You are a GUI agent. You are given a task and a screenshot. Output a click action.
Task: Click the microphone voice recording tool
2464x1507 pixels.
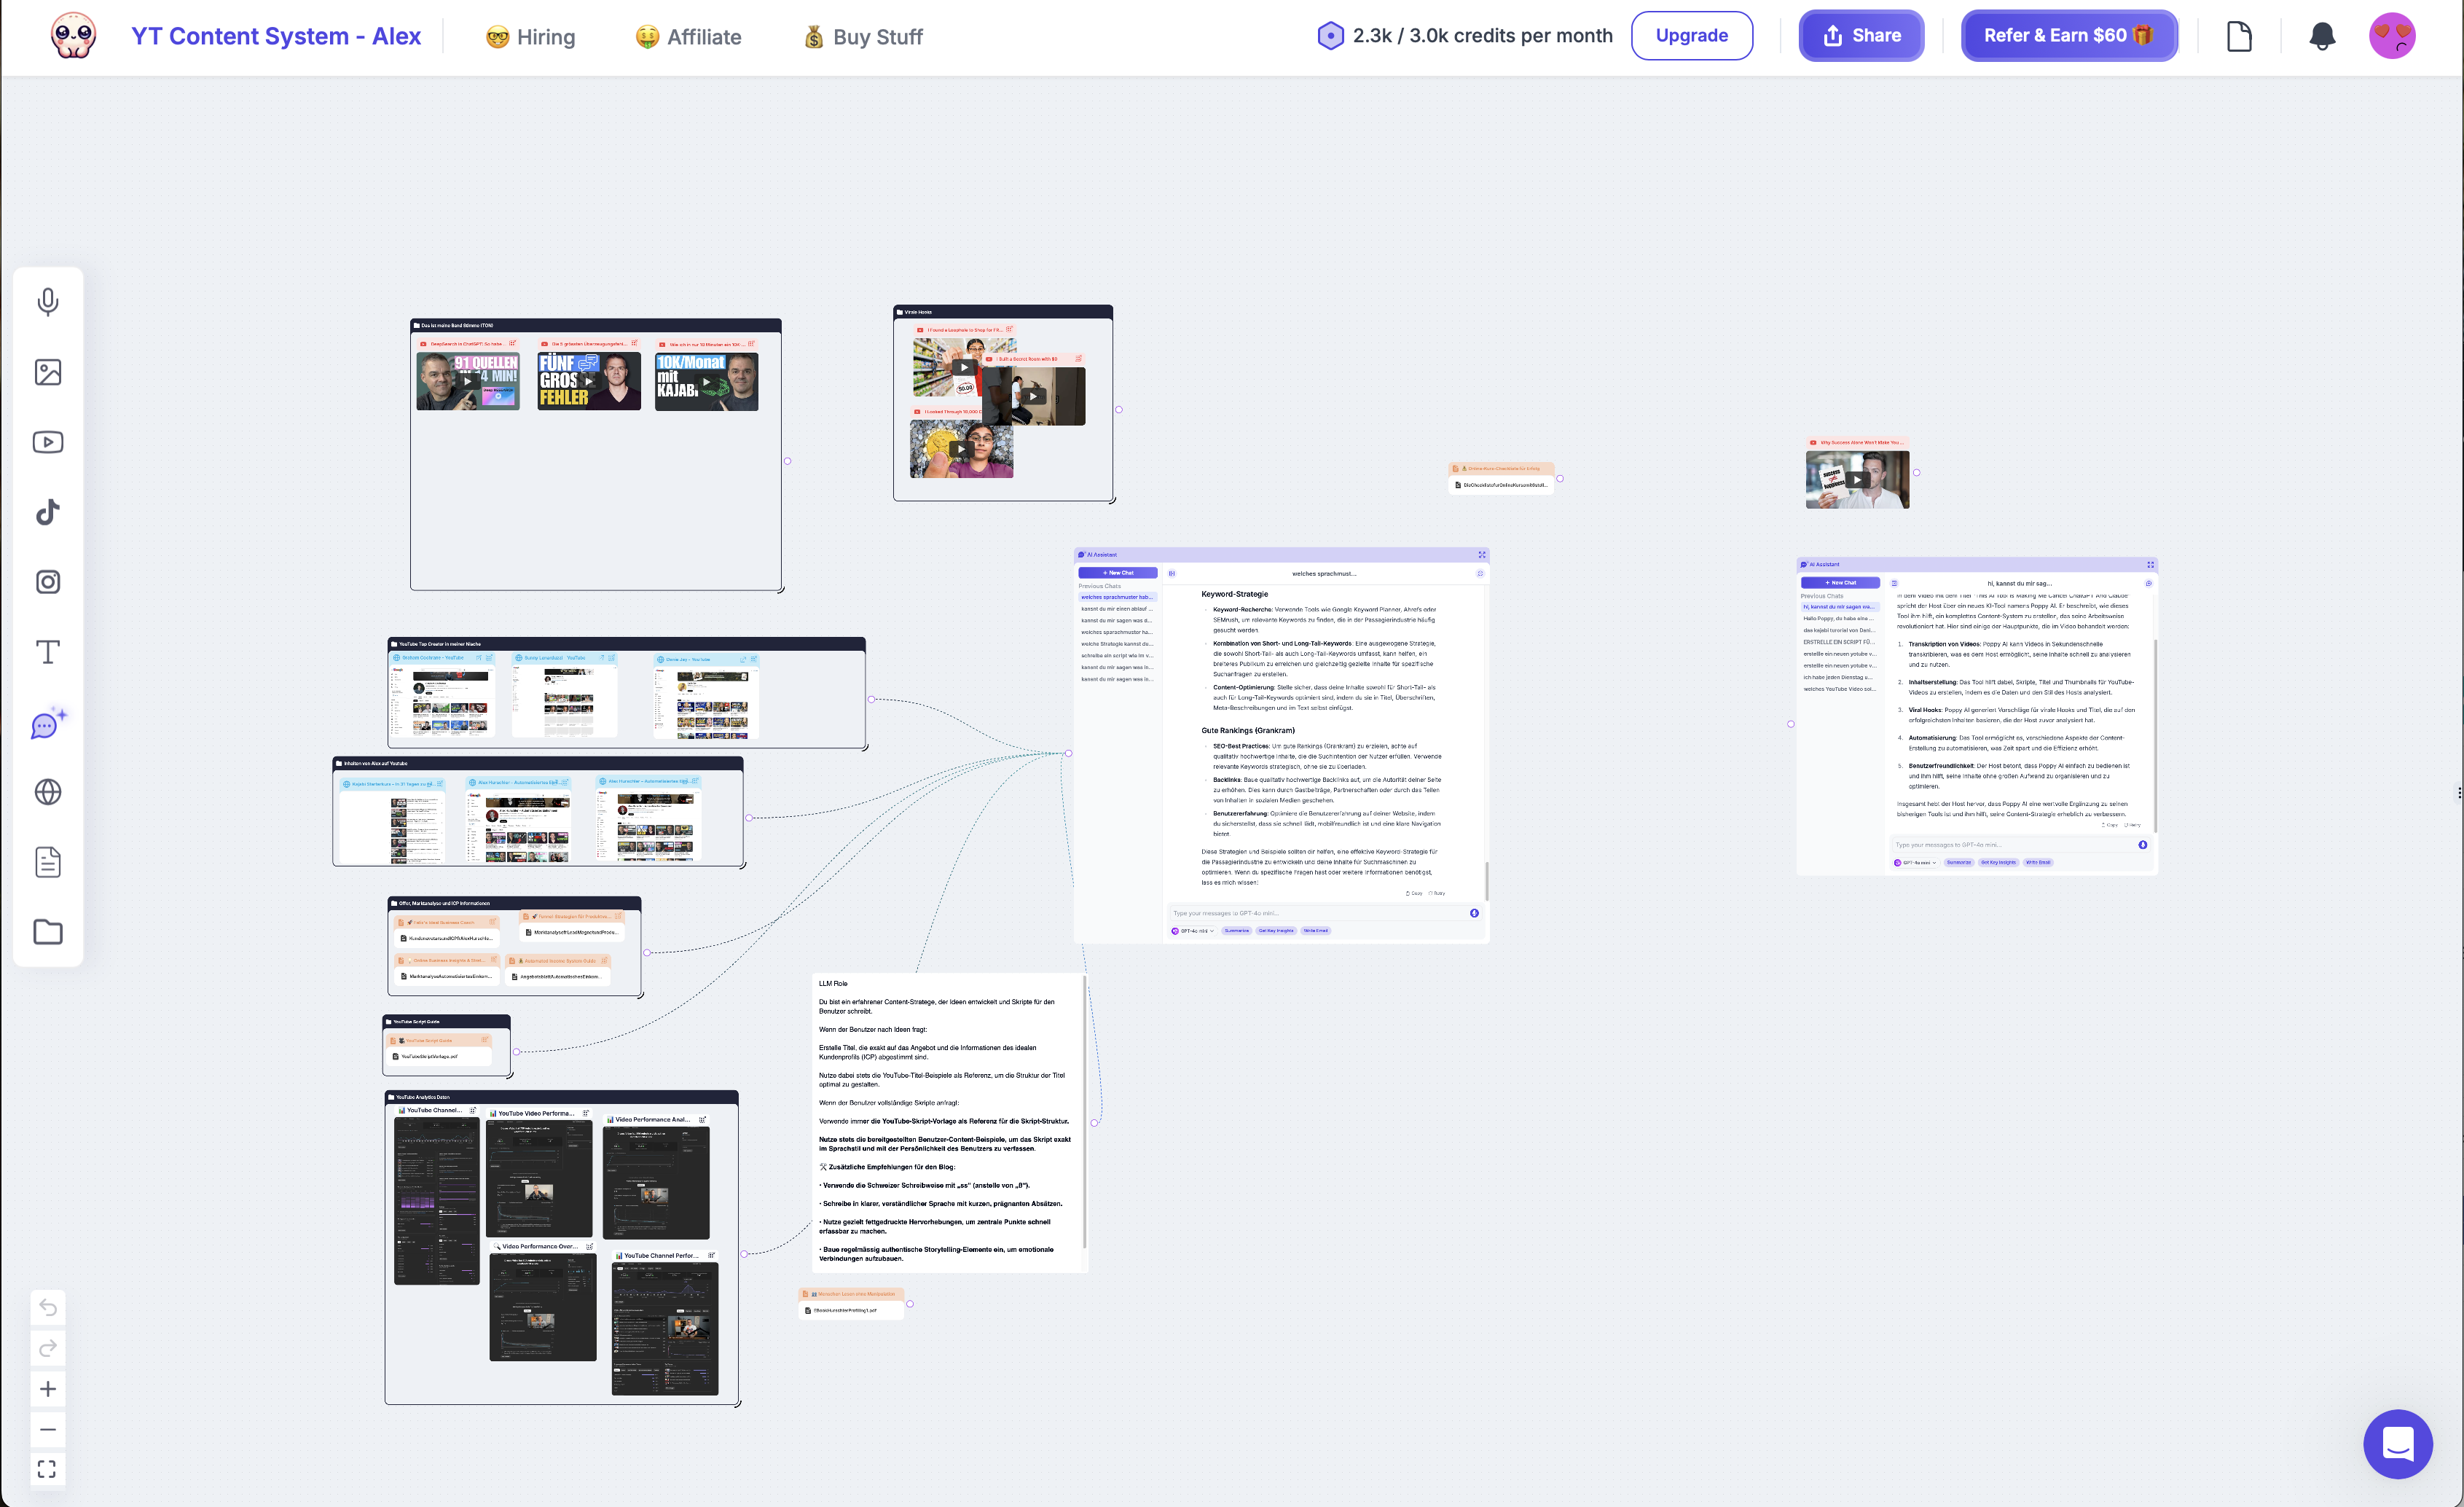(x=47, y=302)
